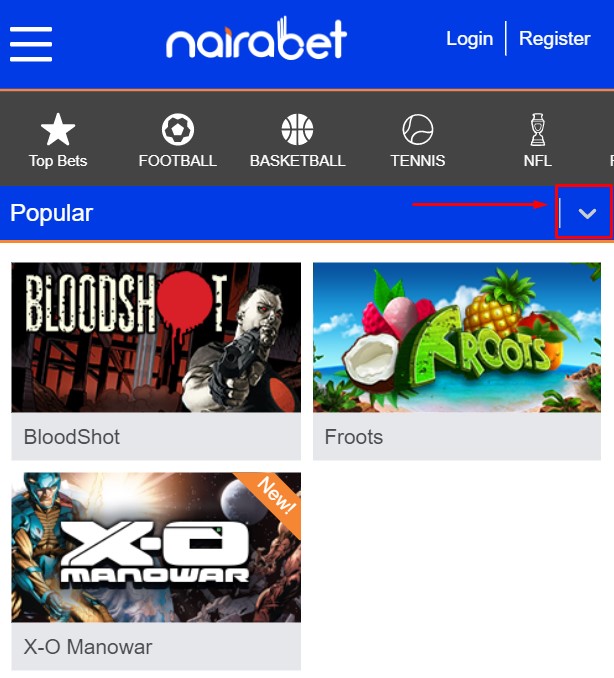Click the BloodShot title caption
The image size is (614, 678).
pyautogui.click(x=72, y=437)
